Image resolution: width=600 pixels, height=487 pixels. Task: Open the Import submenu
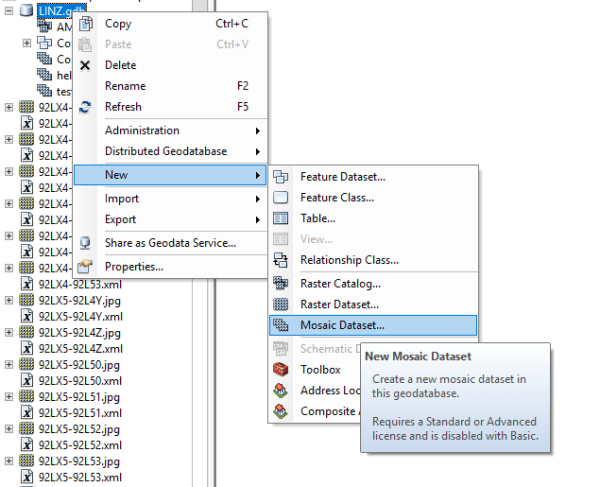click(180, 199)
